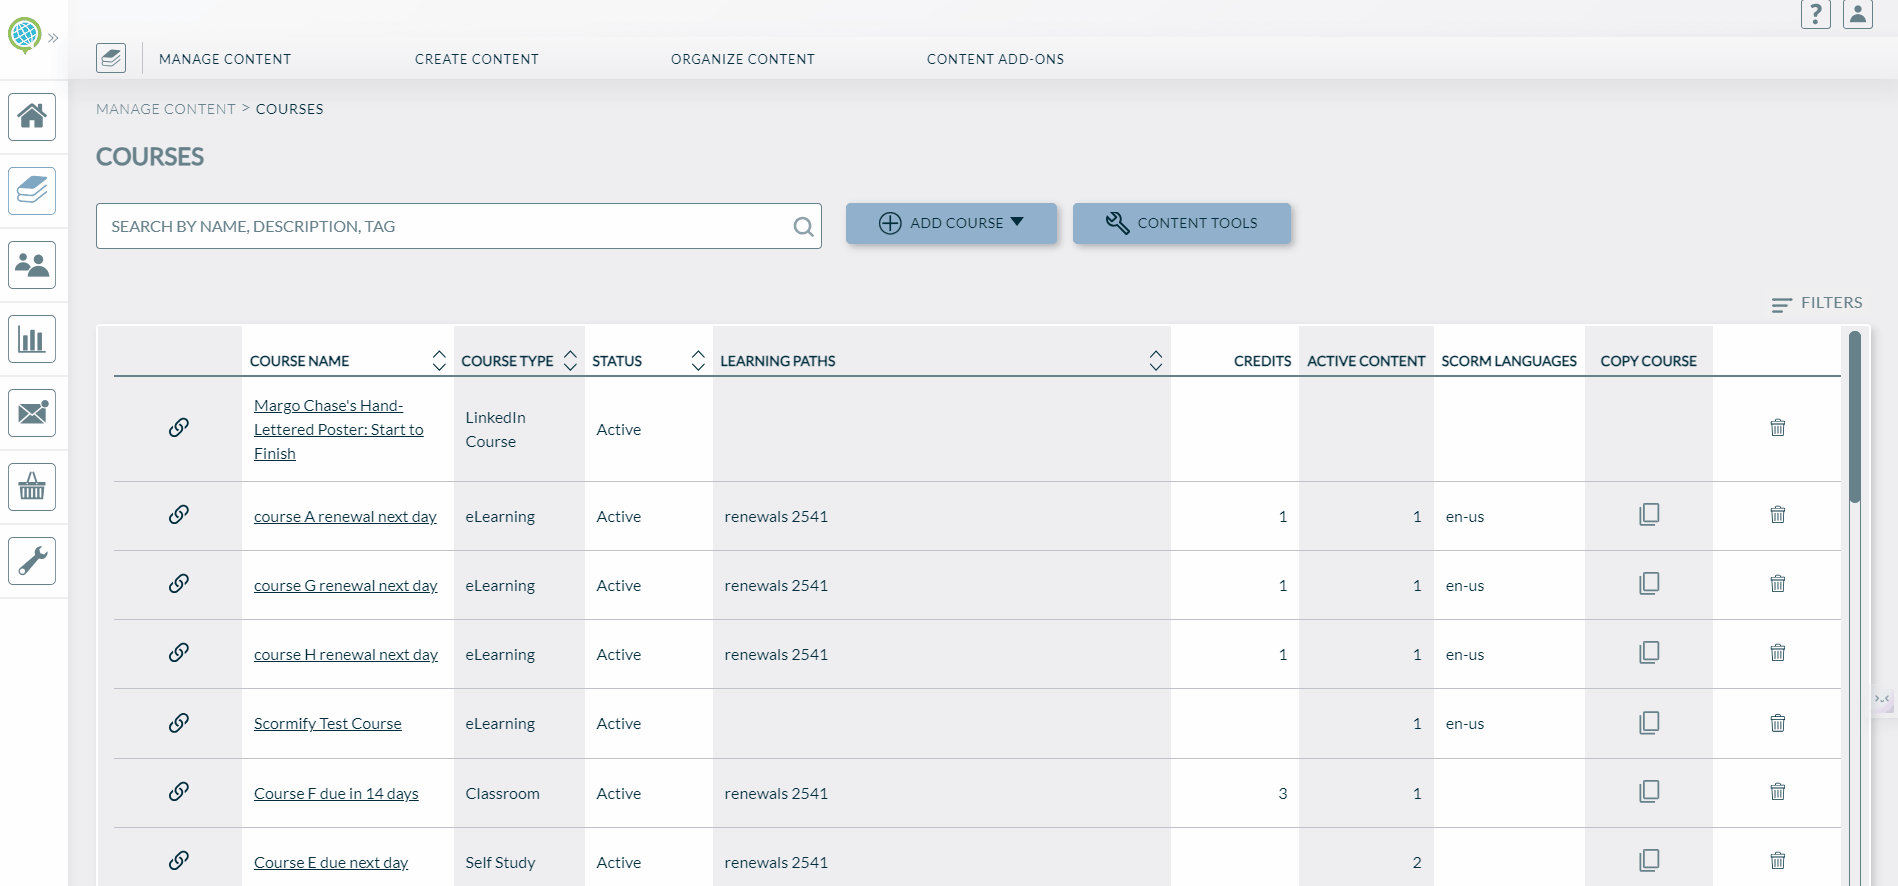Open the Add Course dropdown
The width and height of the screenshot is (1898, 886).
click(x=951, y=223)
